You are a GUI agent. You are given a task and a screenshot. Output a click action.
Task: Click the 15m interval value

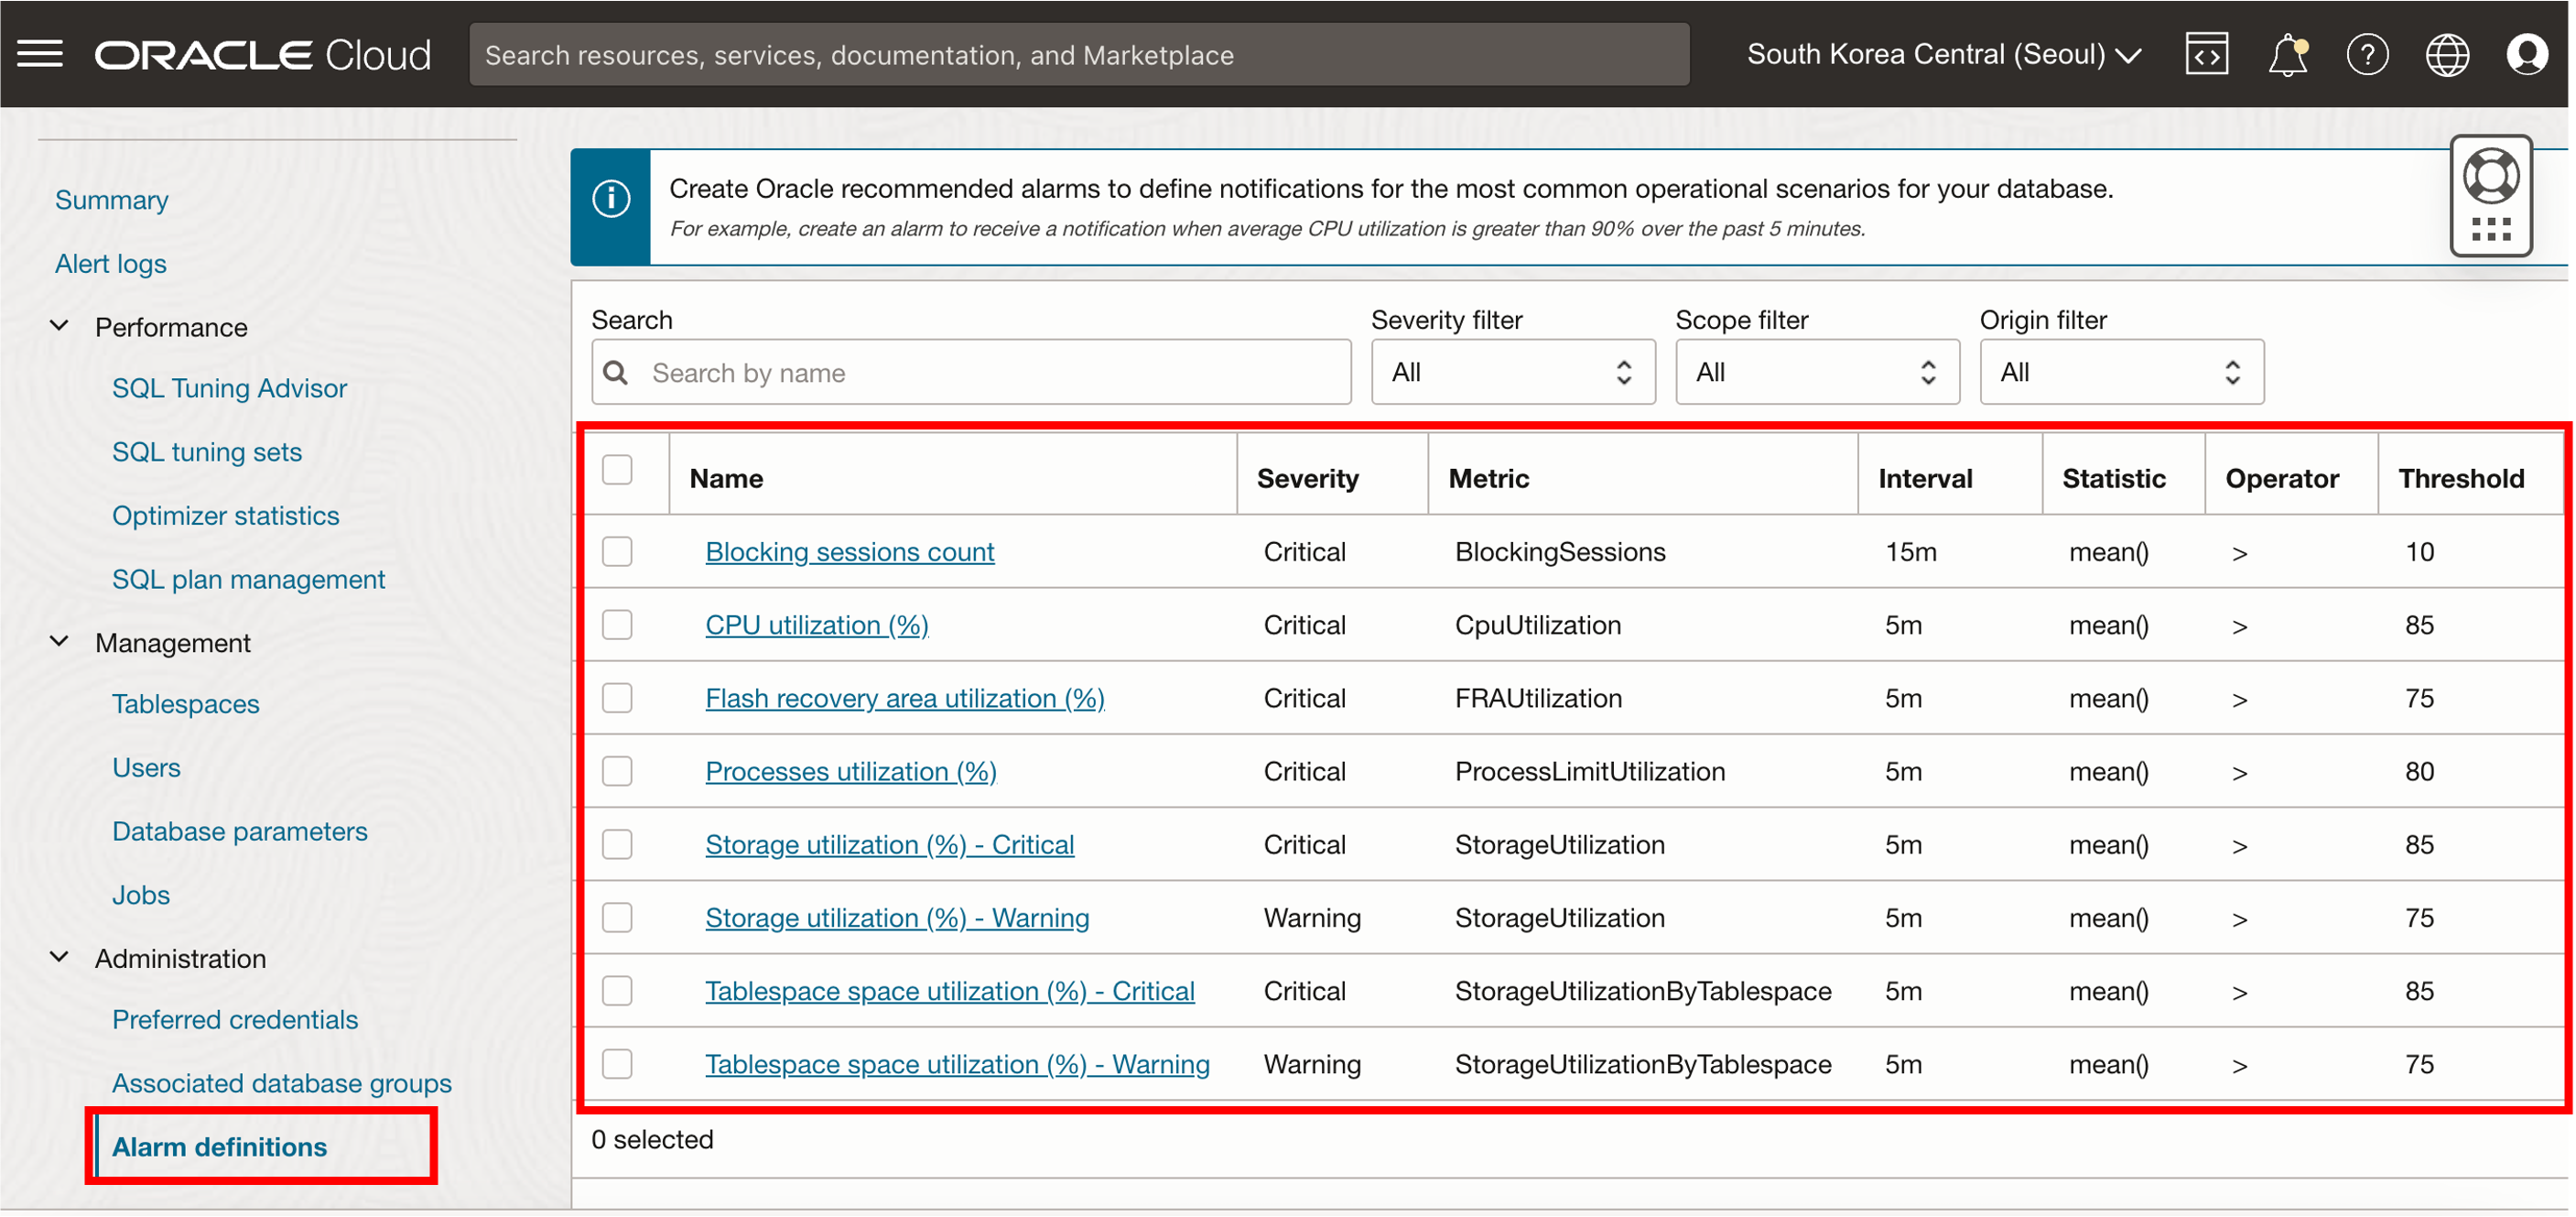[1911, 552]
